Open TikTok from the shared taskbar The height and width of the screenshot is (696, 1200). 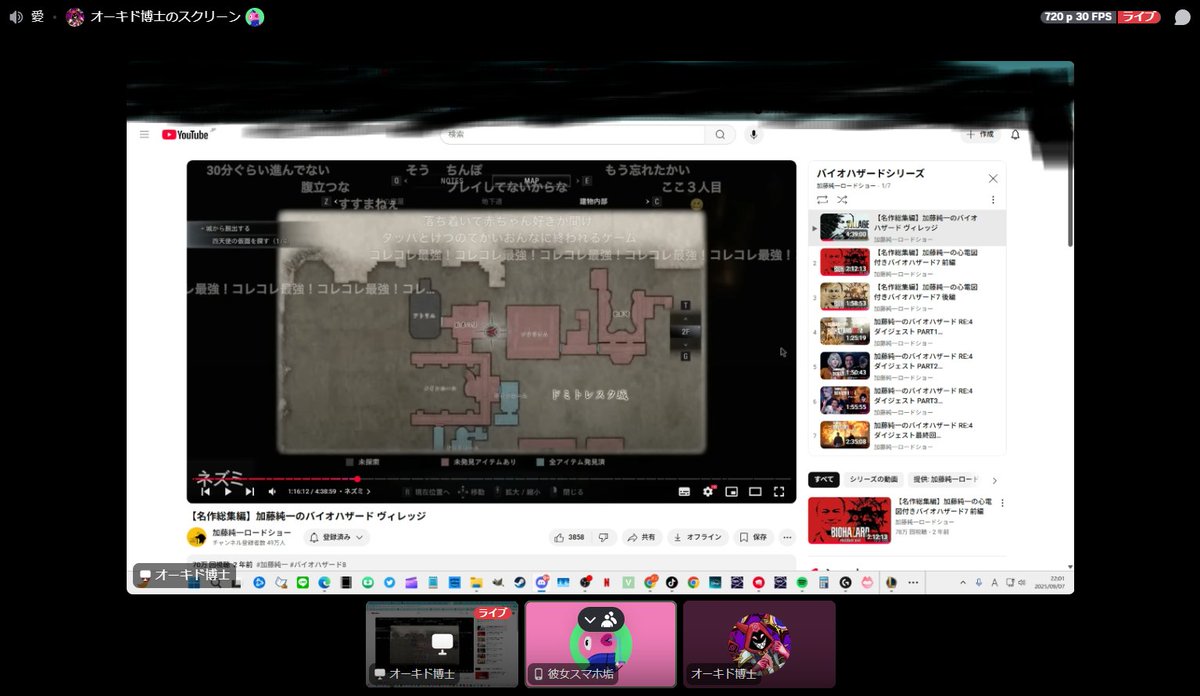672,582
